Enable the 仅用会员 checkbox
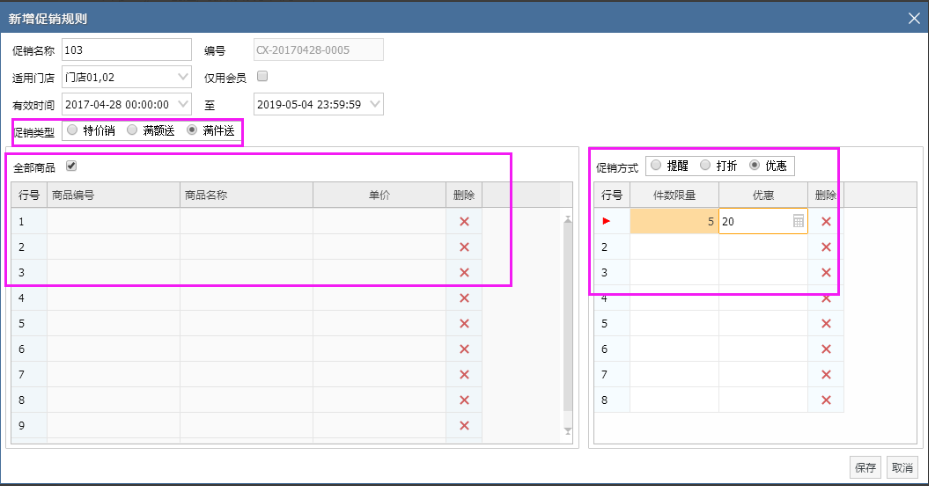The image size is (929, 486). pos(262,76)
